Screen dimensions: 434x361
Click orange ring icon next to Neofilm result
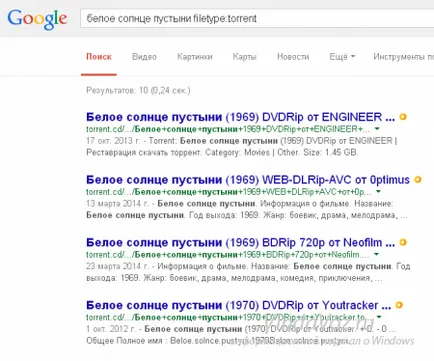coord(403,242)
